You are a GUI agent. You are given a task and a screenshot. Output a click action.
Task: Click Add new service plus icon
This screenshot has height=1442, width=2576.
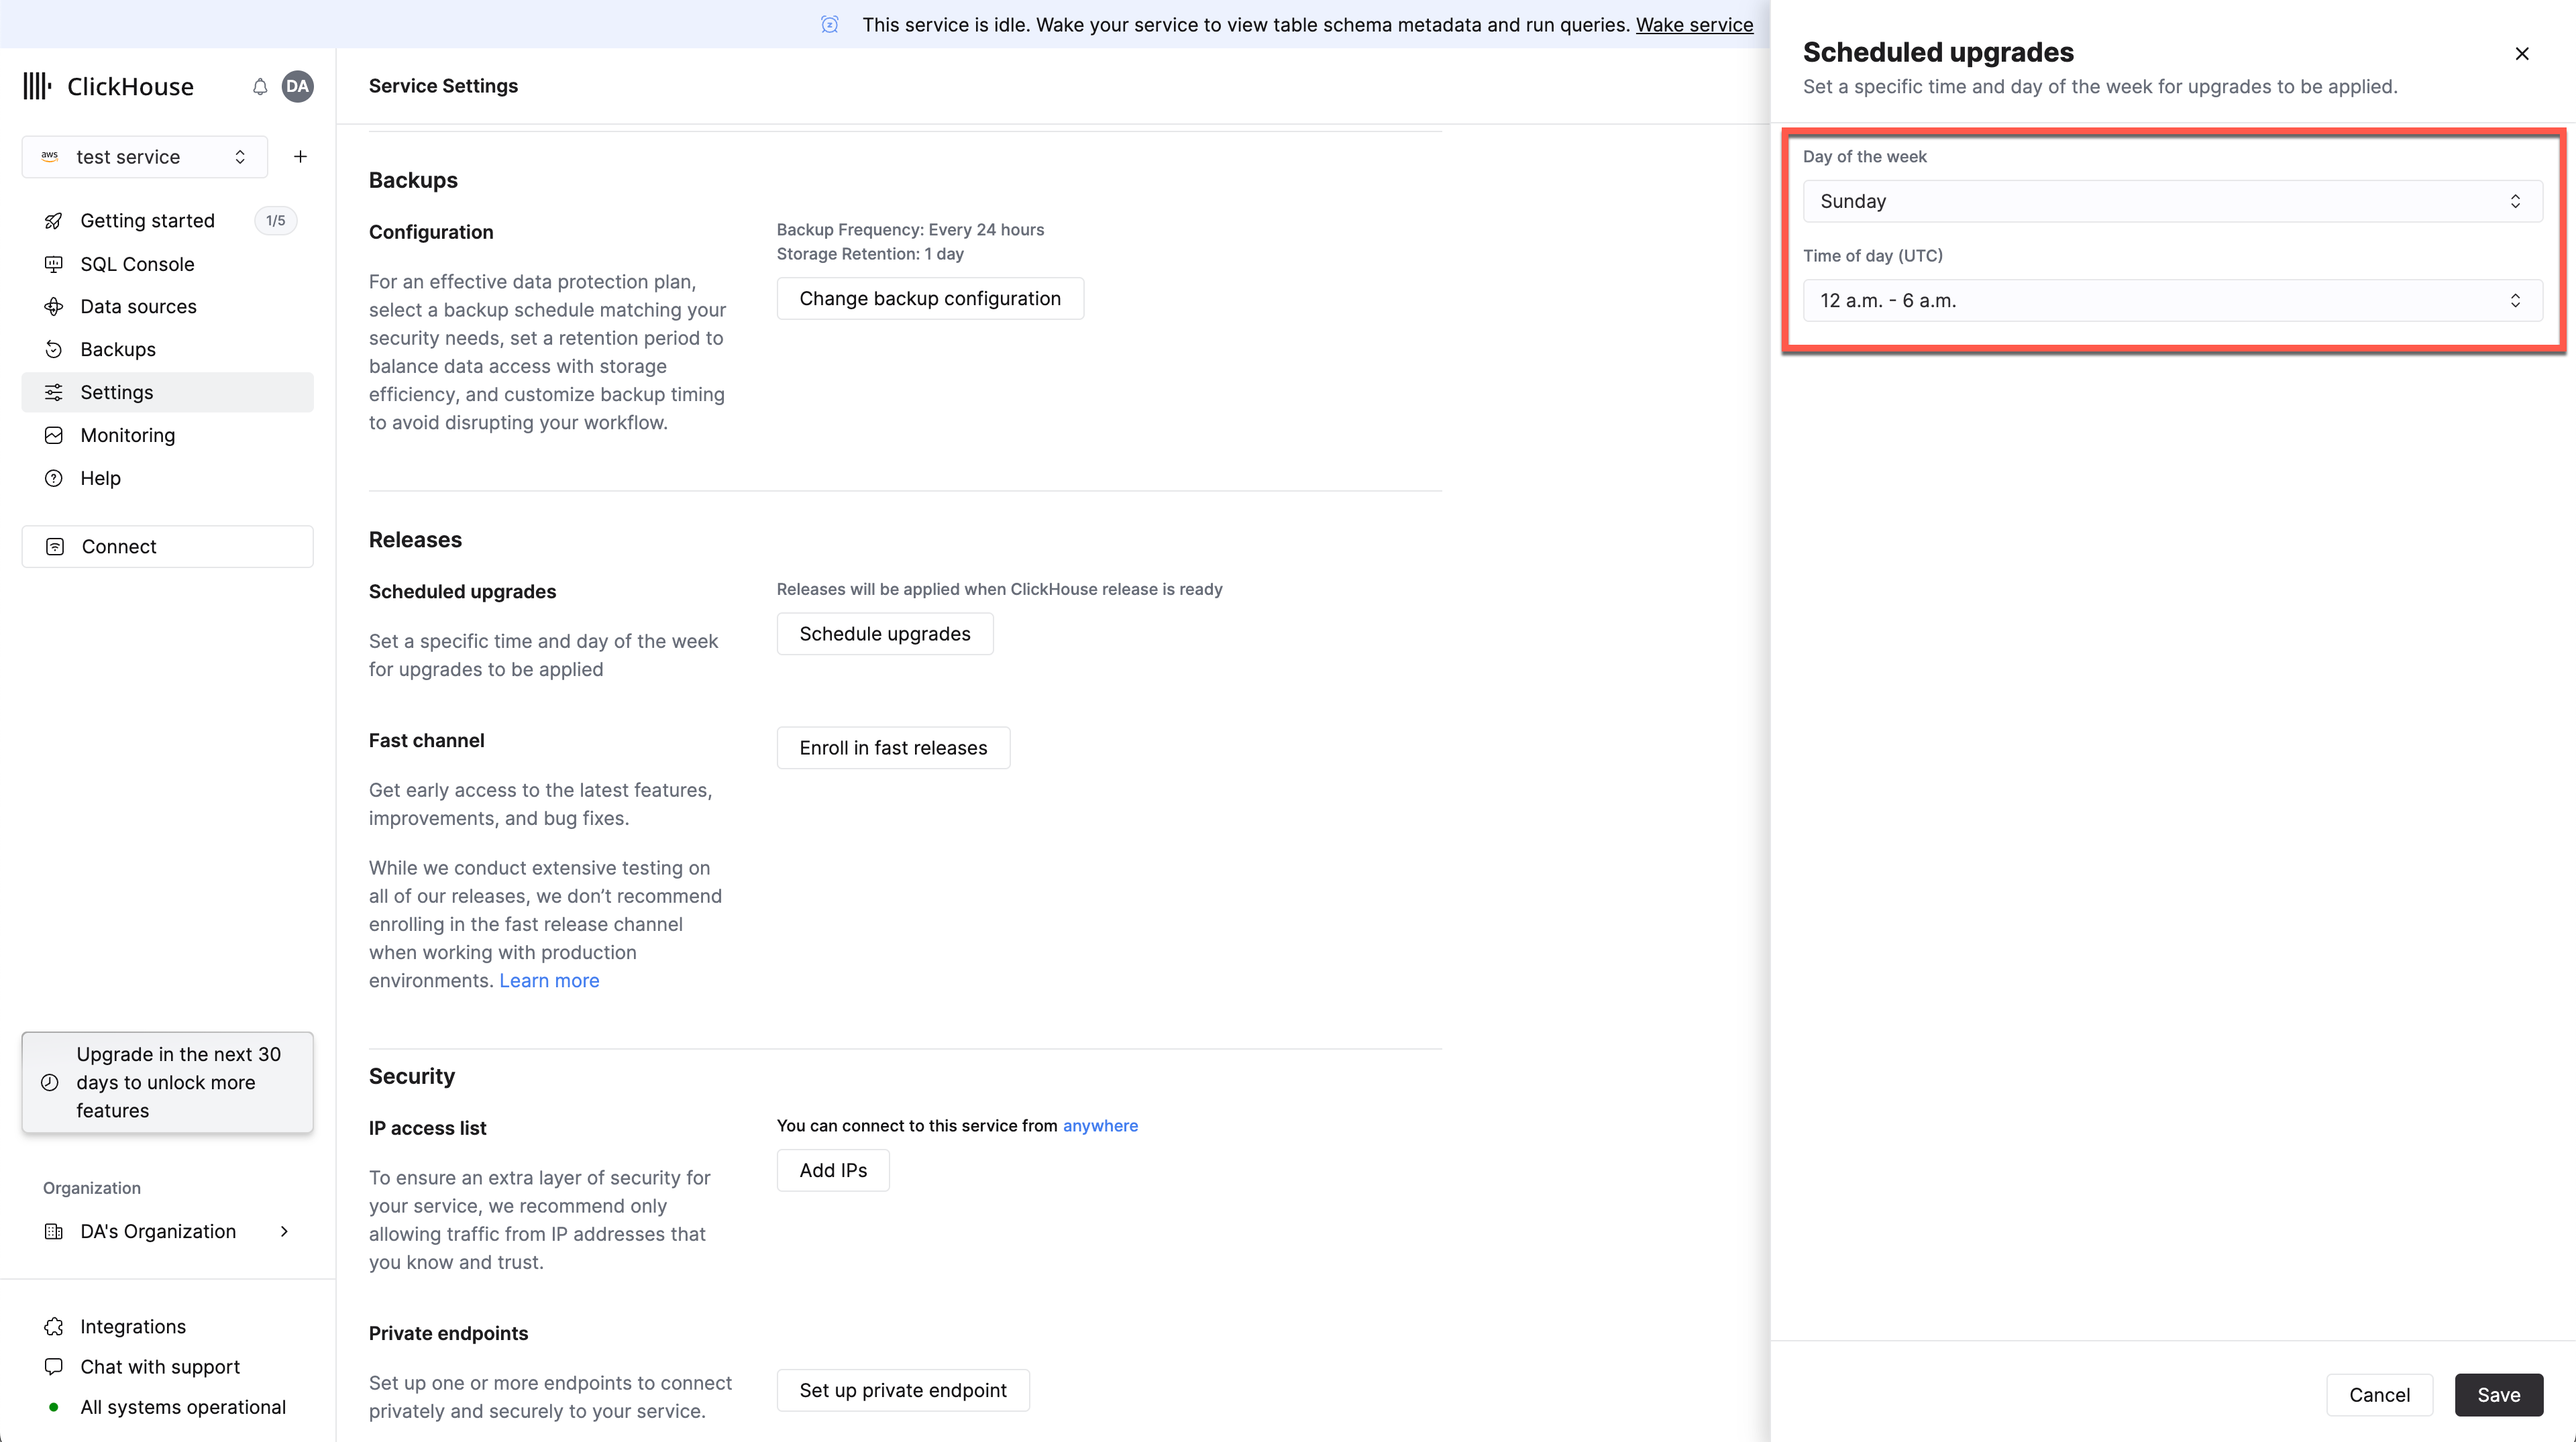click(299, 156)
